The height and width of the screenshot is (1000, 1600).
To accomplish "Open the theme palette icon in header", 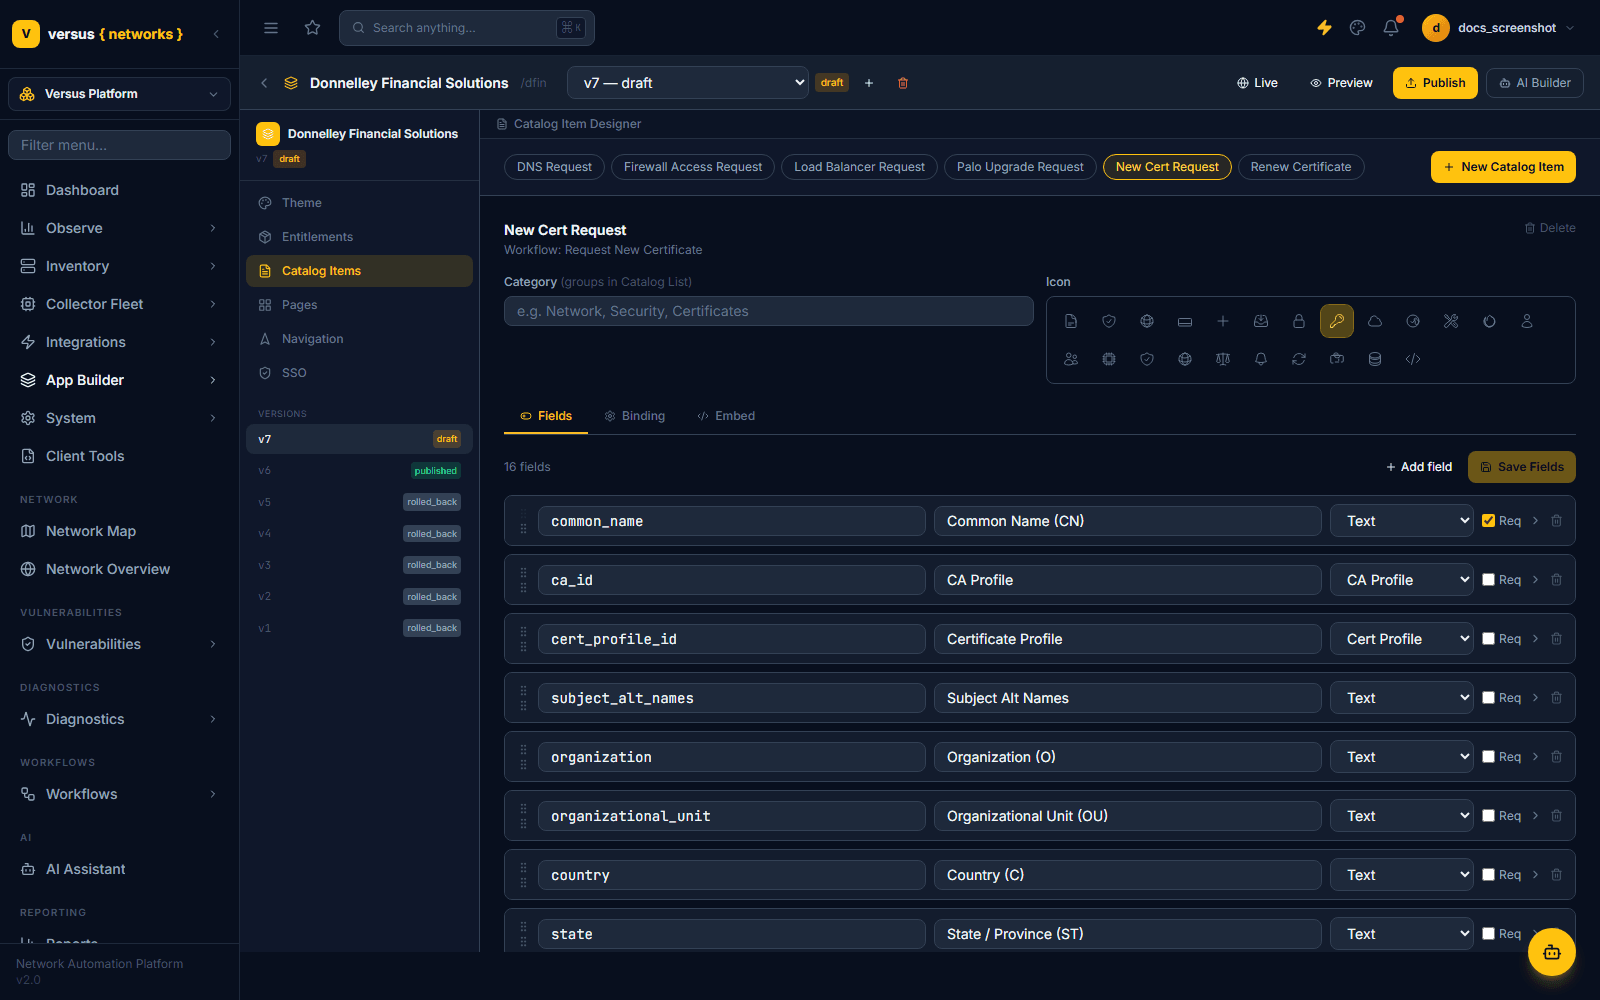I will click(1357, 28).
